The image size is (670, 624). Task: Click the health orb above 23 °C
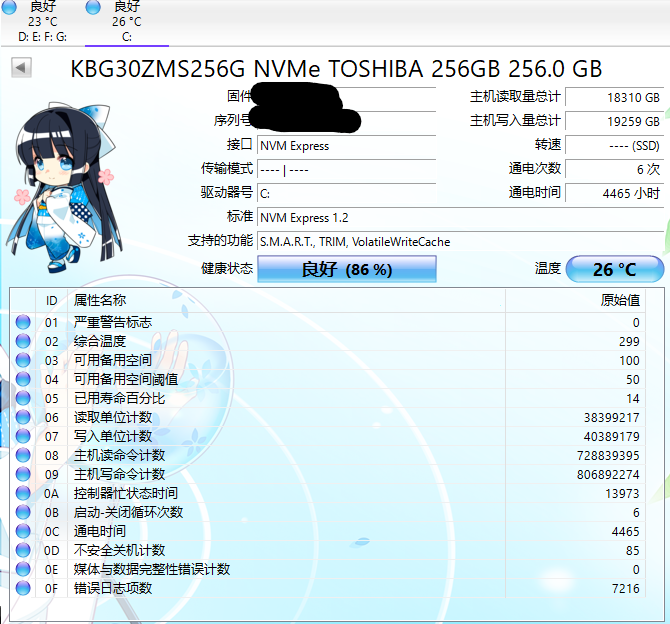9,6
